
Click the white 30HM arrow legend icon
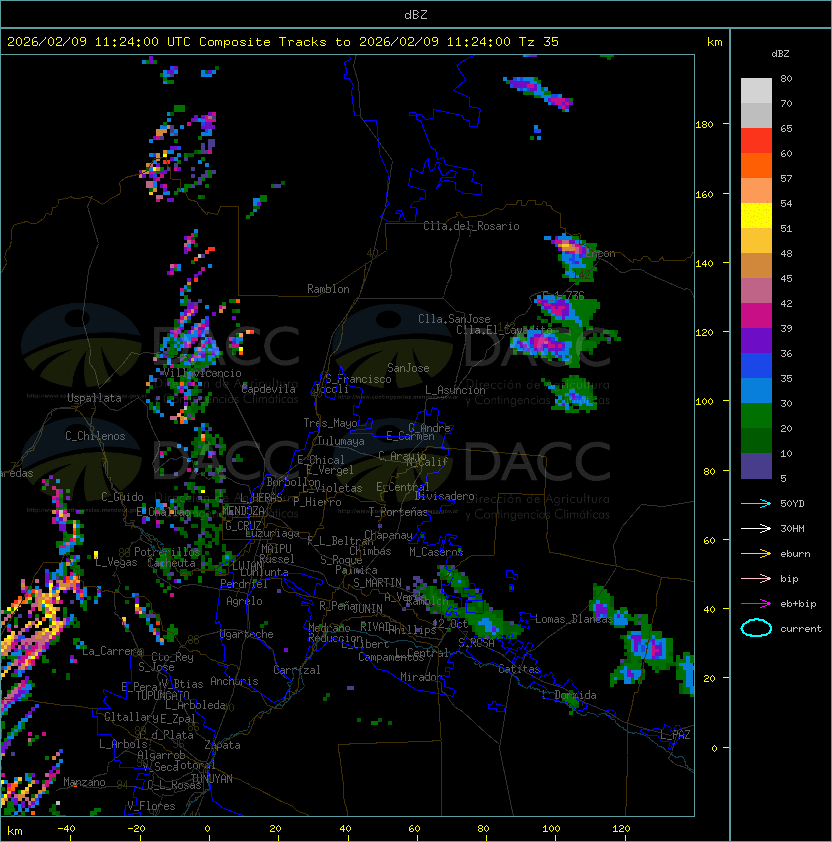click(756, 528)
